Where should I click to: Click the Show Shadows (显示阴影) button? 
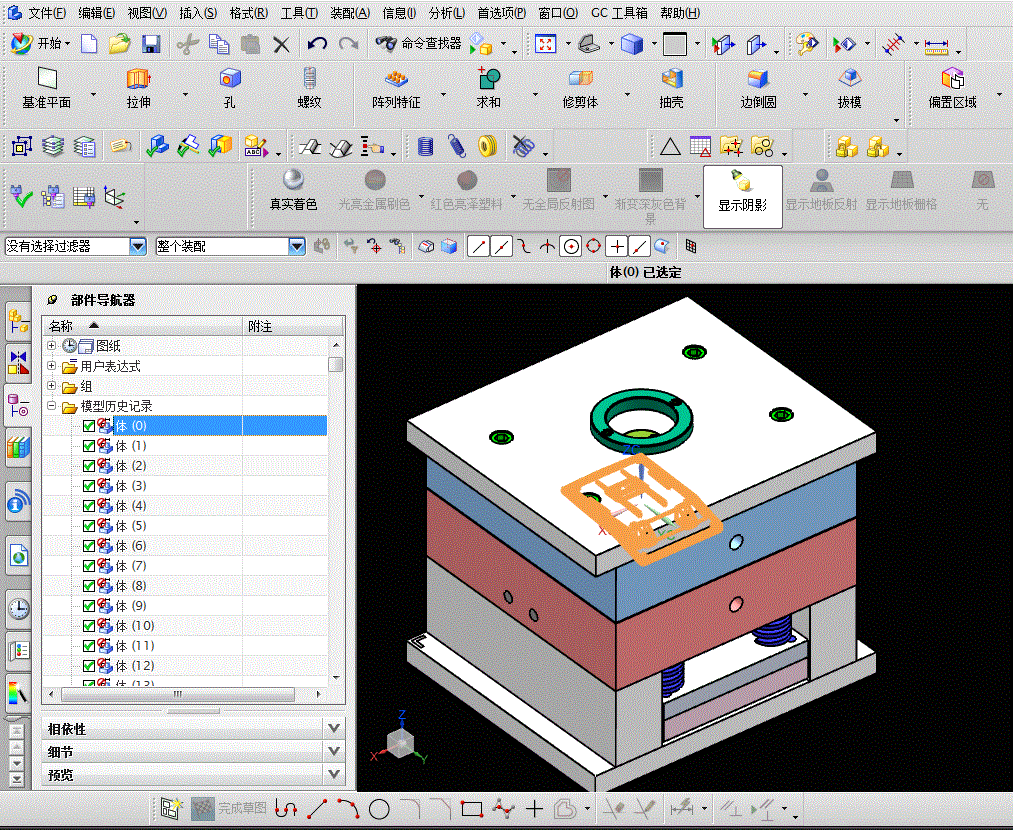(742, 190)
